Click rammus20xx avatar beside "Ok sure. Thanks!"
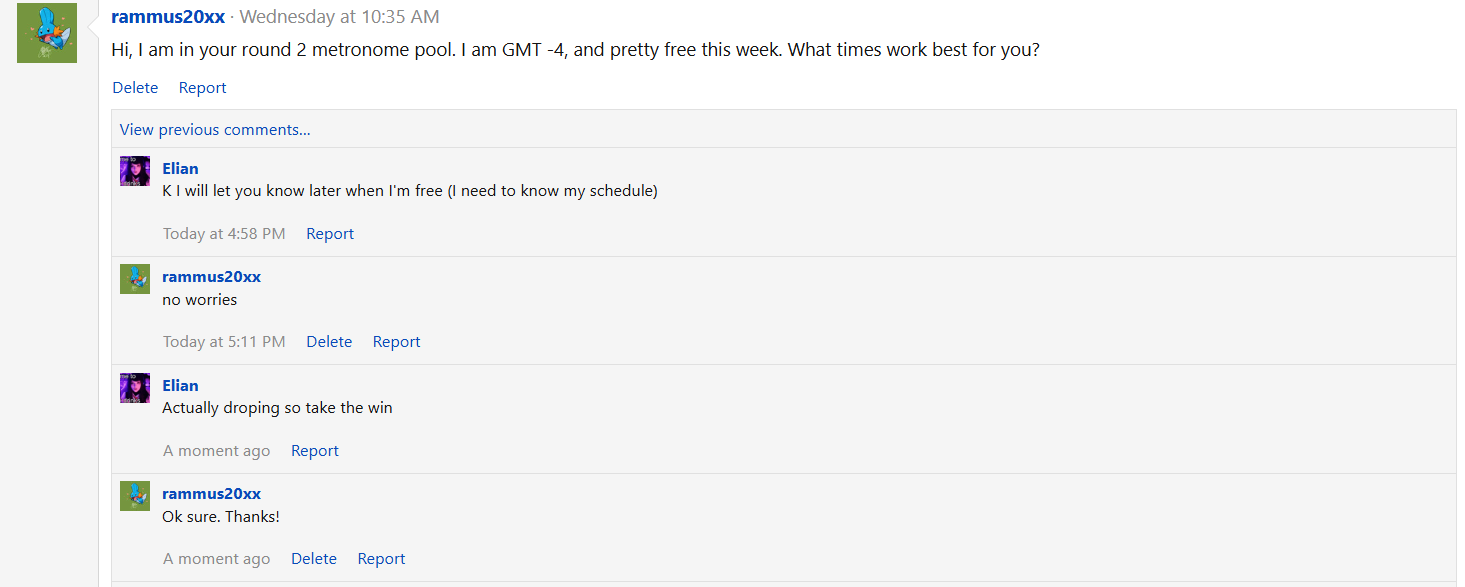This screenshot has height=587, width=1465. [x=135, y=496]
